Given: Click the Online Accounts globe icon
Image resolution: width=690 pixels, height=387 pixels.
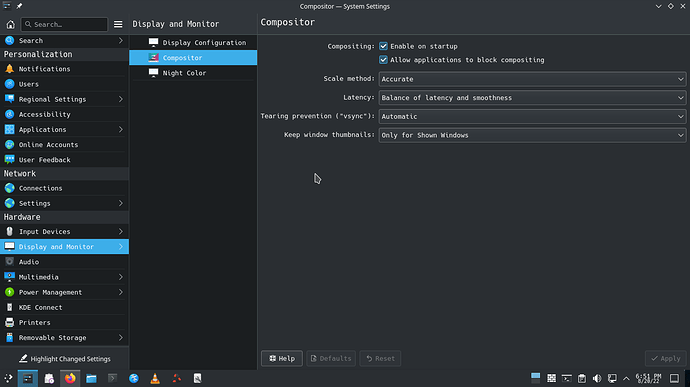Looking at the screenshot, I should coord(9,144).
